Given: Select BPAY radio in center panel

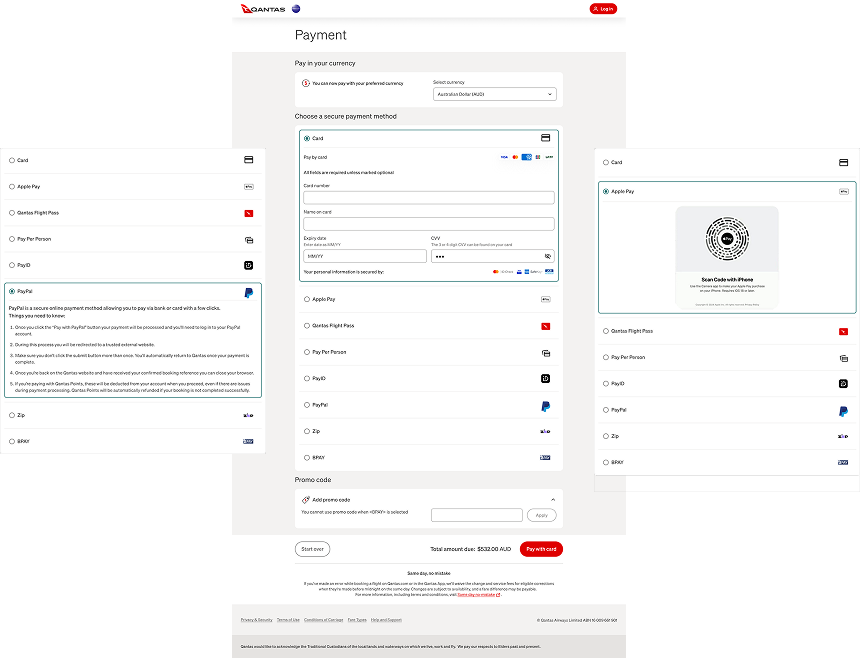Looking at the screenshot, I should (307, 457).
